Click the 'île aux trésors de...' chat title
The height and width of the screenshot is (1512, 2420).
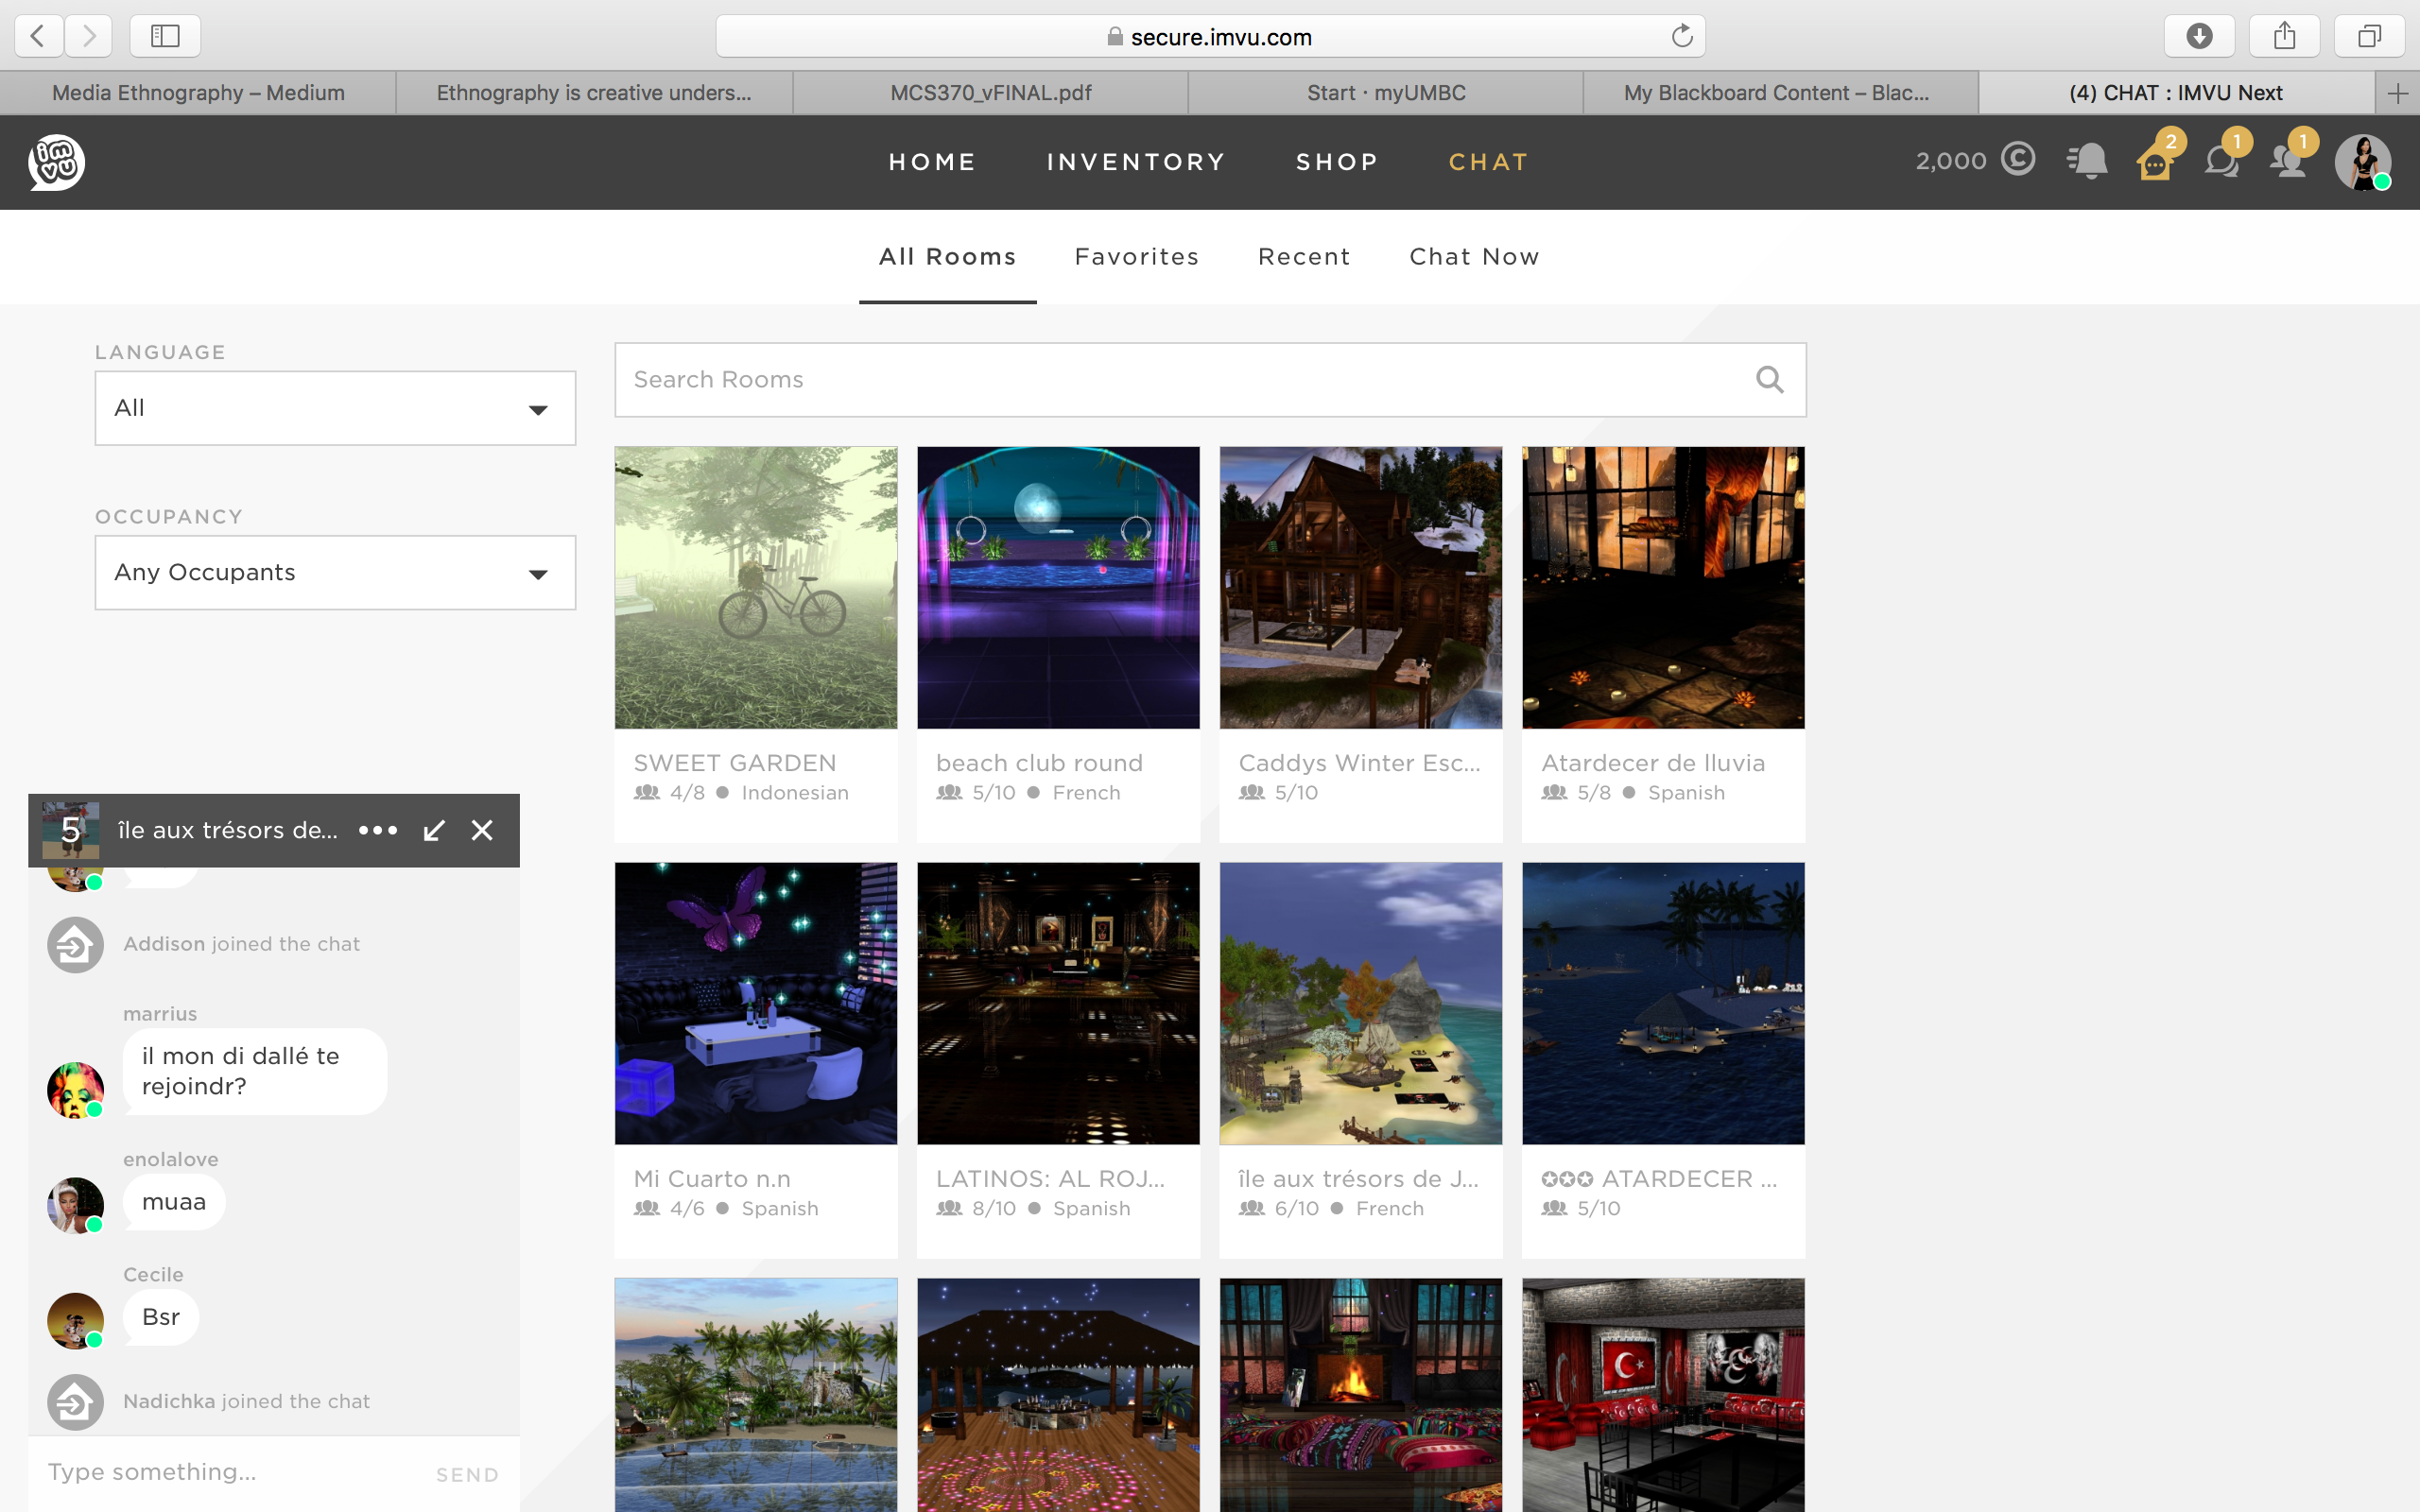[228, 830]
